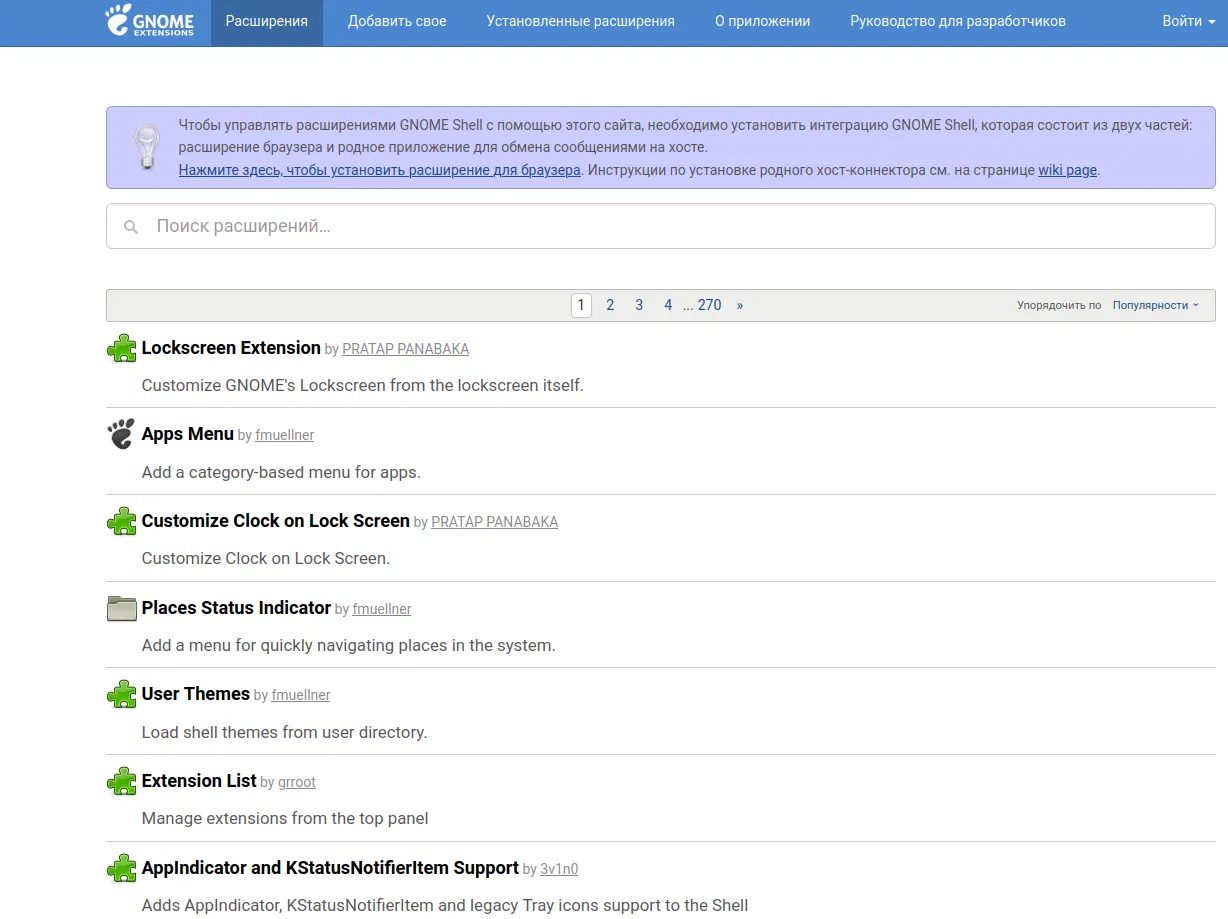1228x919 pixels.
Task: Click author PRATAP PANABAKA on Customize Clock
Action: pyautogui.click(x=494, y=522)
